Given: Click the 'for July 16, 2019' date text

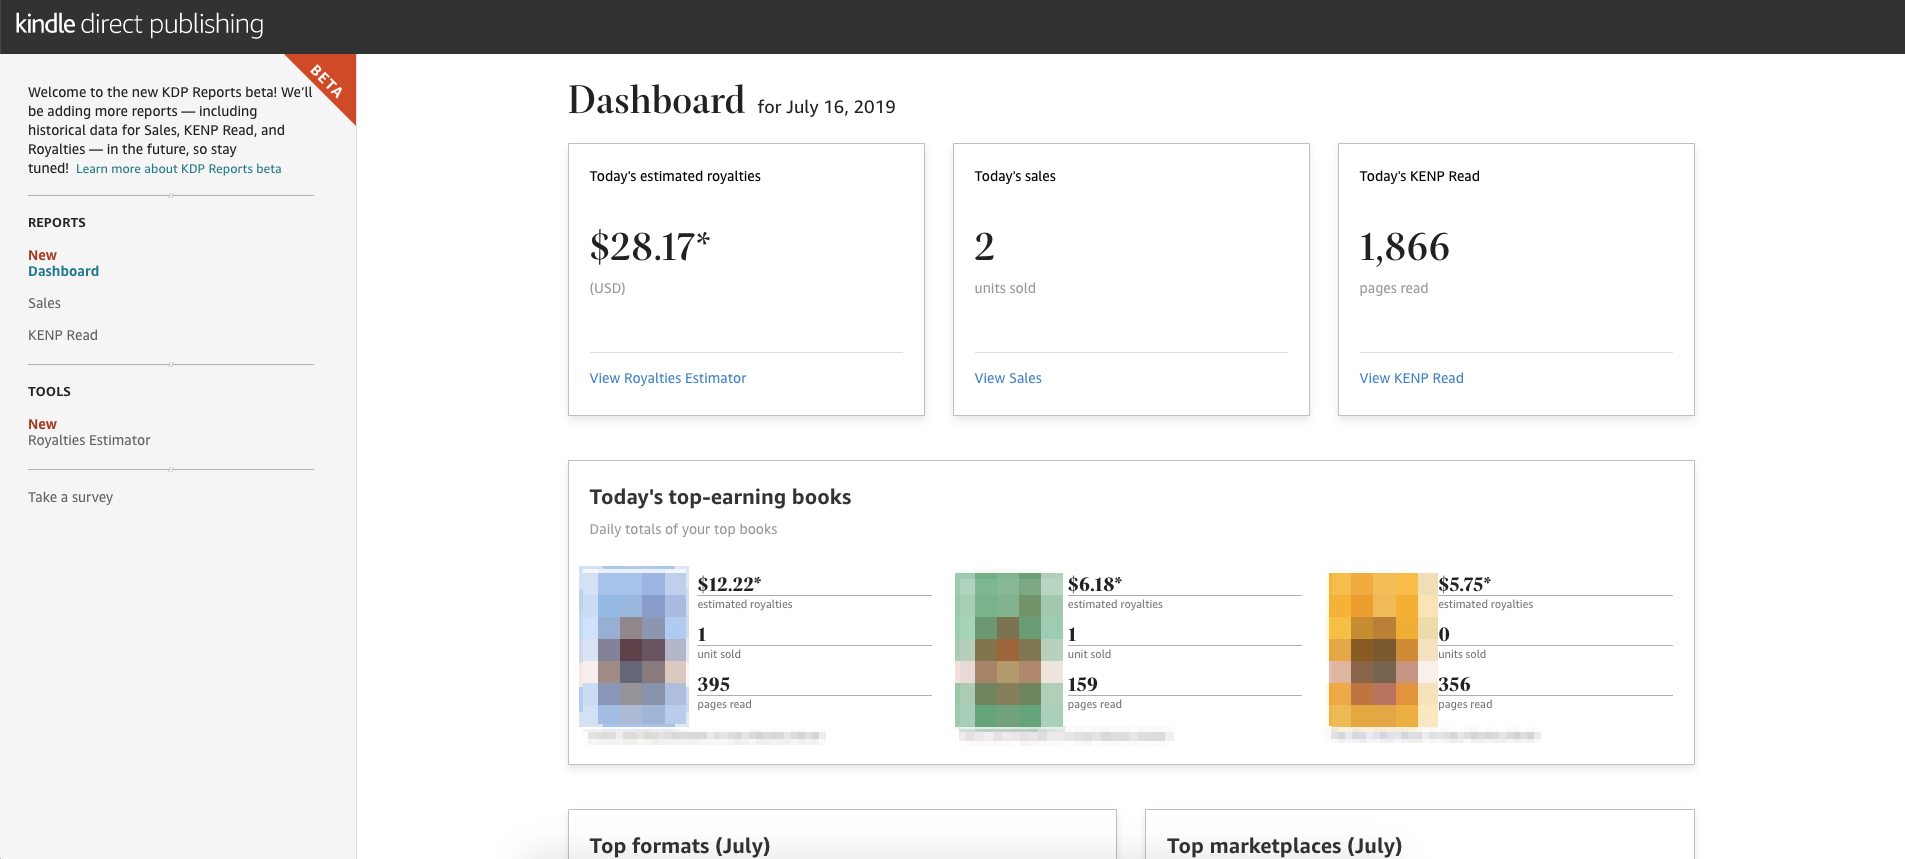Looking at the screenshot, I should (826, 107).
